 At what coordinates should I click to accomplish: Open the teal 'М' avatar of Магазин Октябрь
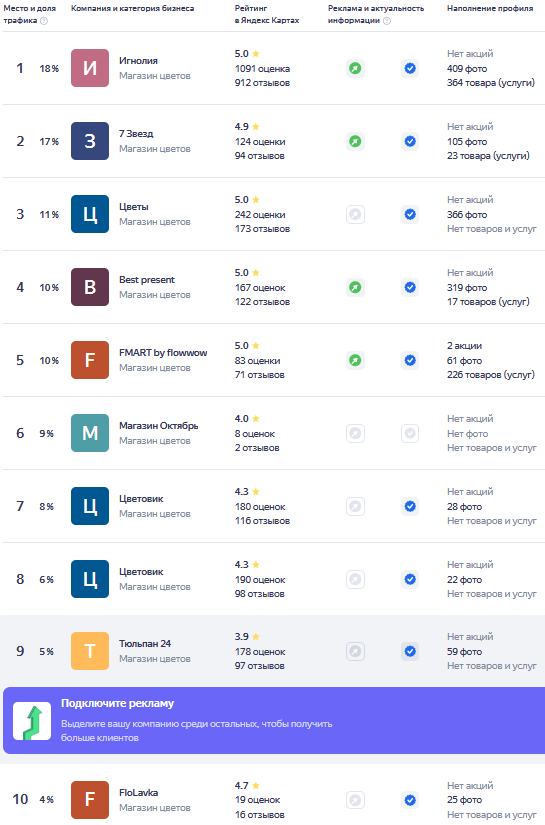click(90, 433)
